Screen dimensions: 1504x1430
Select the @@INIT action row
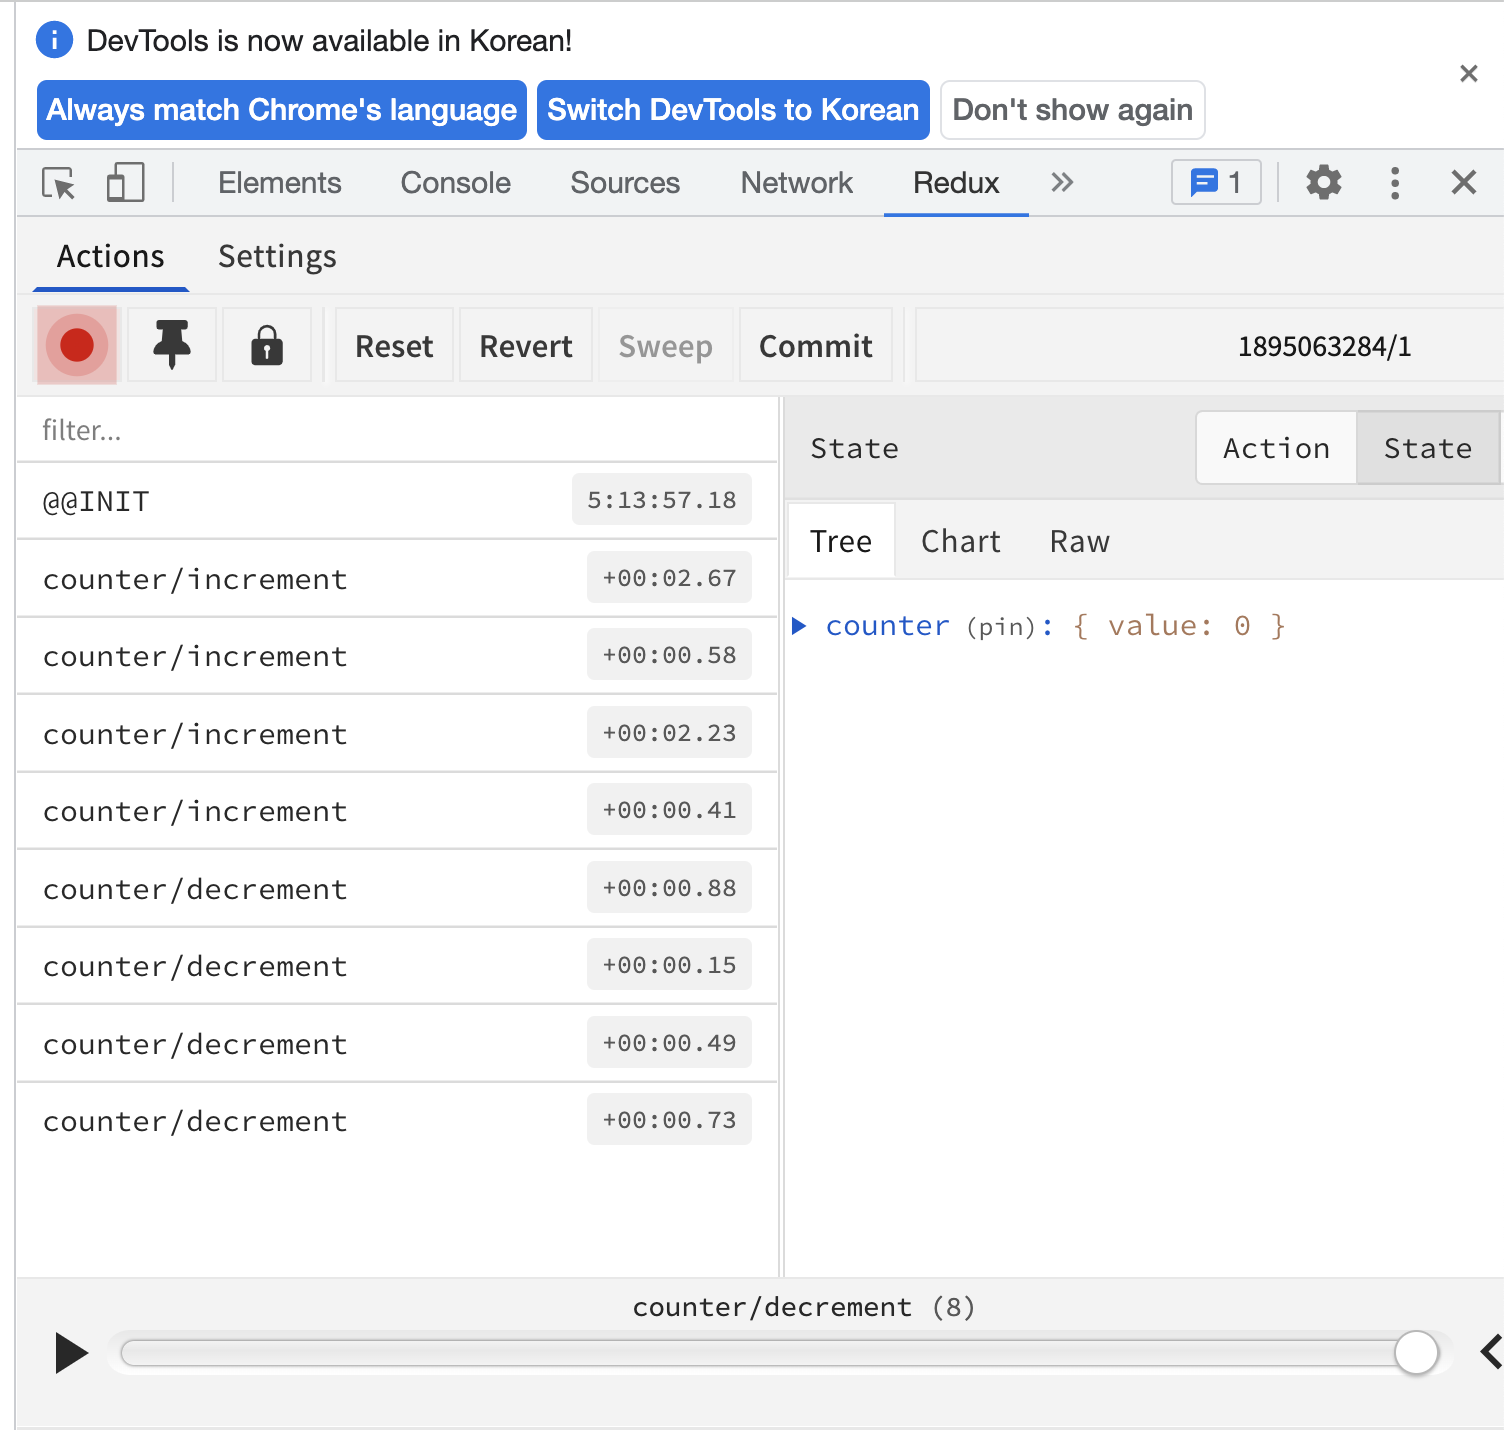(397, 501)
